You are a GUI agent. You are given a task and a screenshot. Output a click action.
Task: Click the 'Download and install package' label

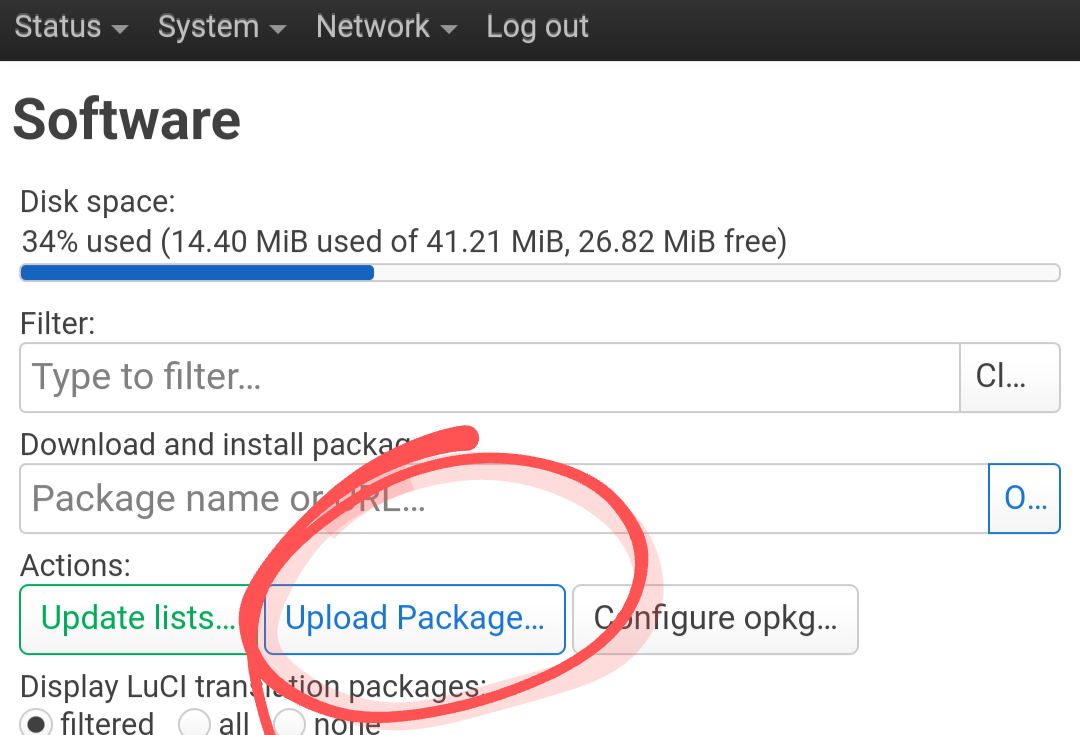pyautogui.click(x=215, y=444)
